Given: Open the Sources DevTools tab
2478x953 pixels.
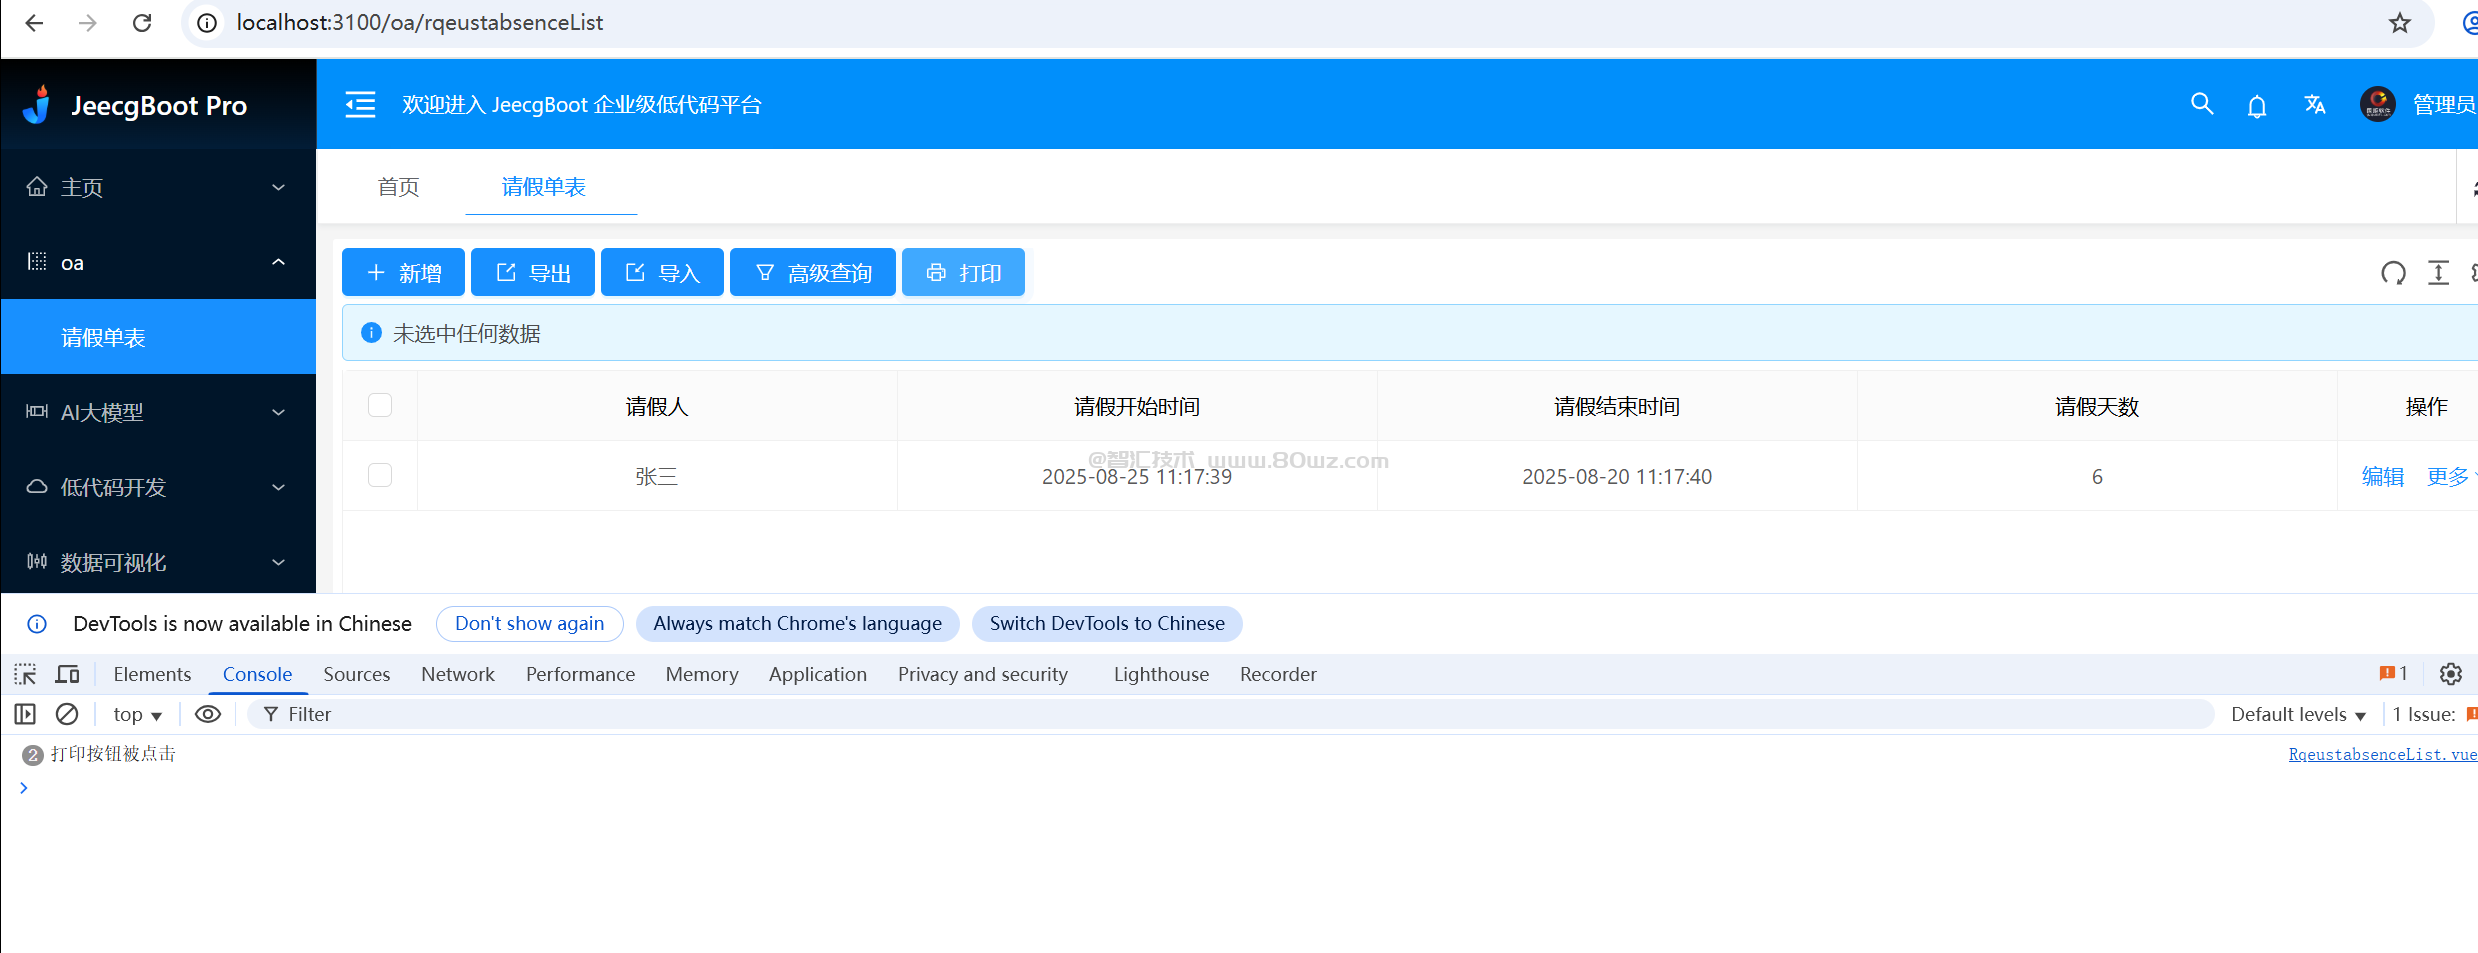Looking at the screenshot, I should (357, 674).
